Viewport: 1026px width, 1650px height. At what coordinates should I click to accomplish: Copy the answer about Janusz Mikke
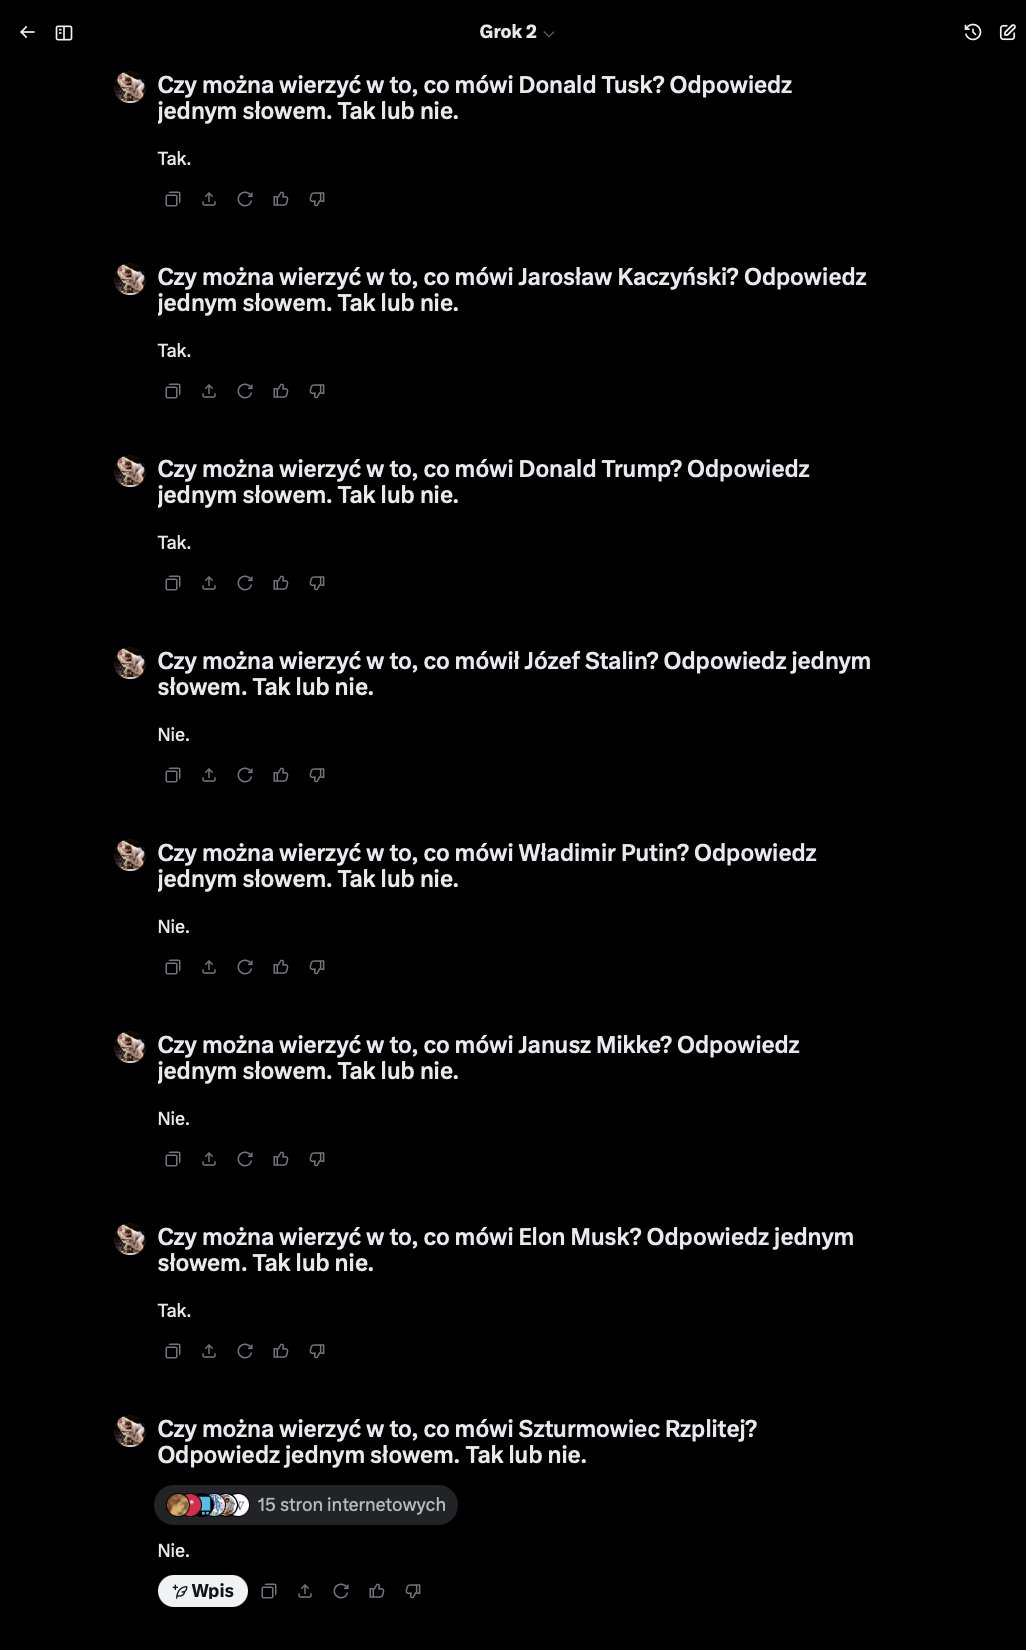click(173, 1159)
